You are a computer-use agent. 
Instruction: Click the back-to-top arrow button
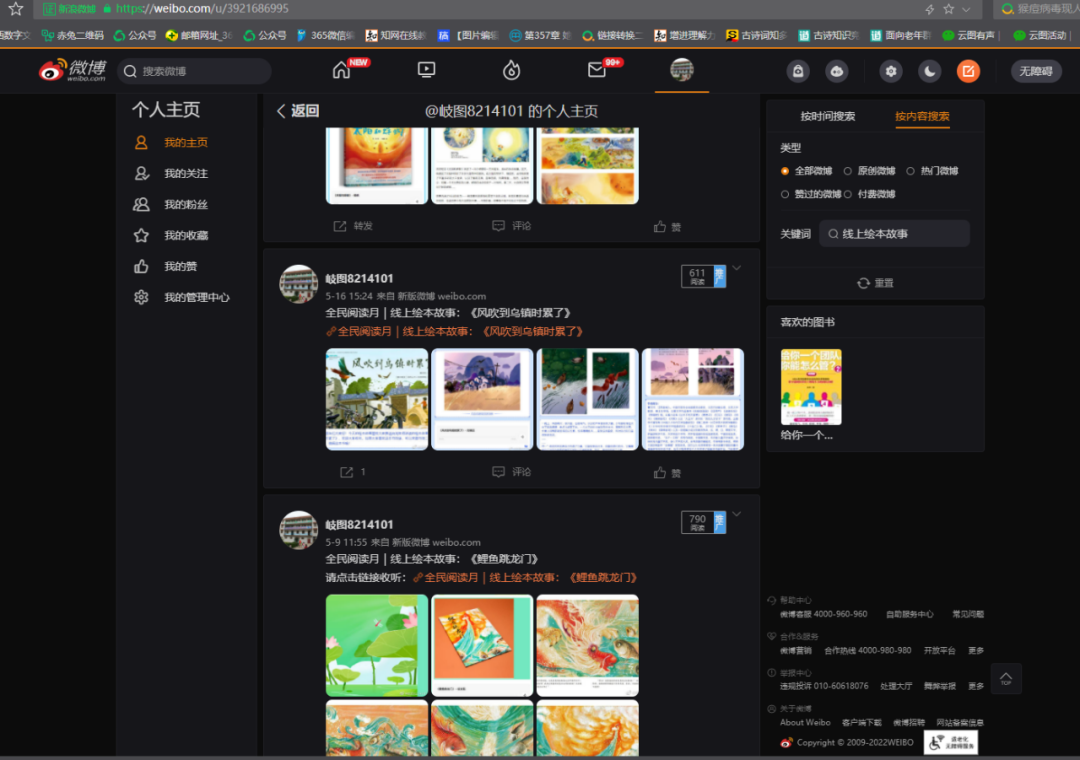1006,679
